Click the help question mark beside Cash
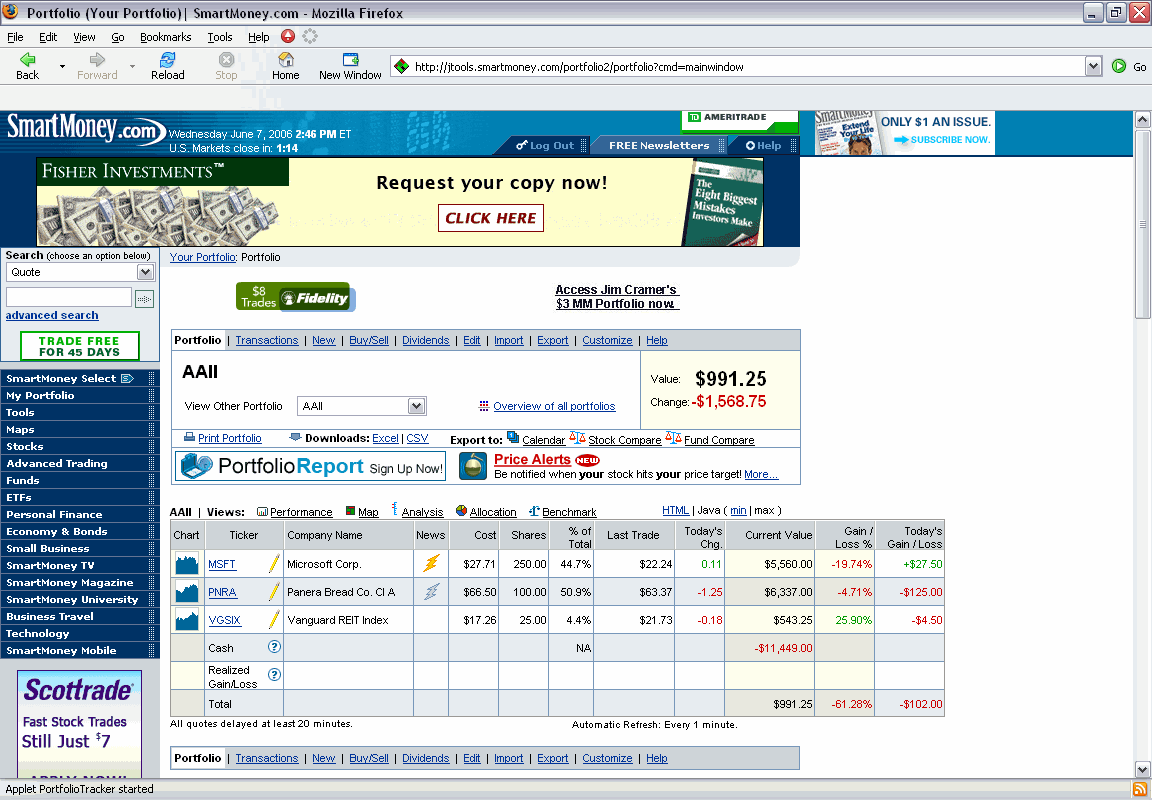The image size is (1152, 800). [x=274, y=647]
